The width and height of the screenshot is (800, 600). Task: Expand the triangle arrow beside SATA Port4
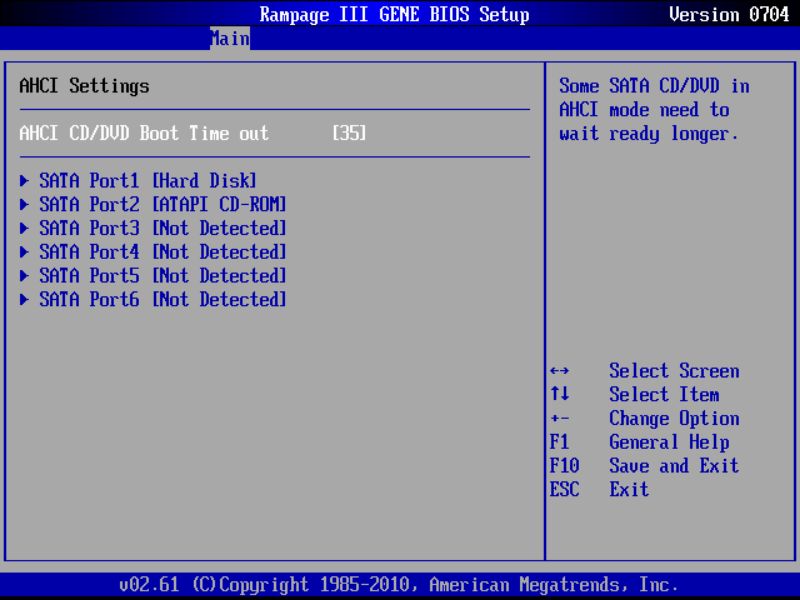tap(24, 252)
